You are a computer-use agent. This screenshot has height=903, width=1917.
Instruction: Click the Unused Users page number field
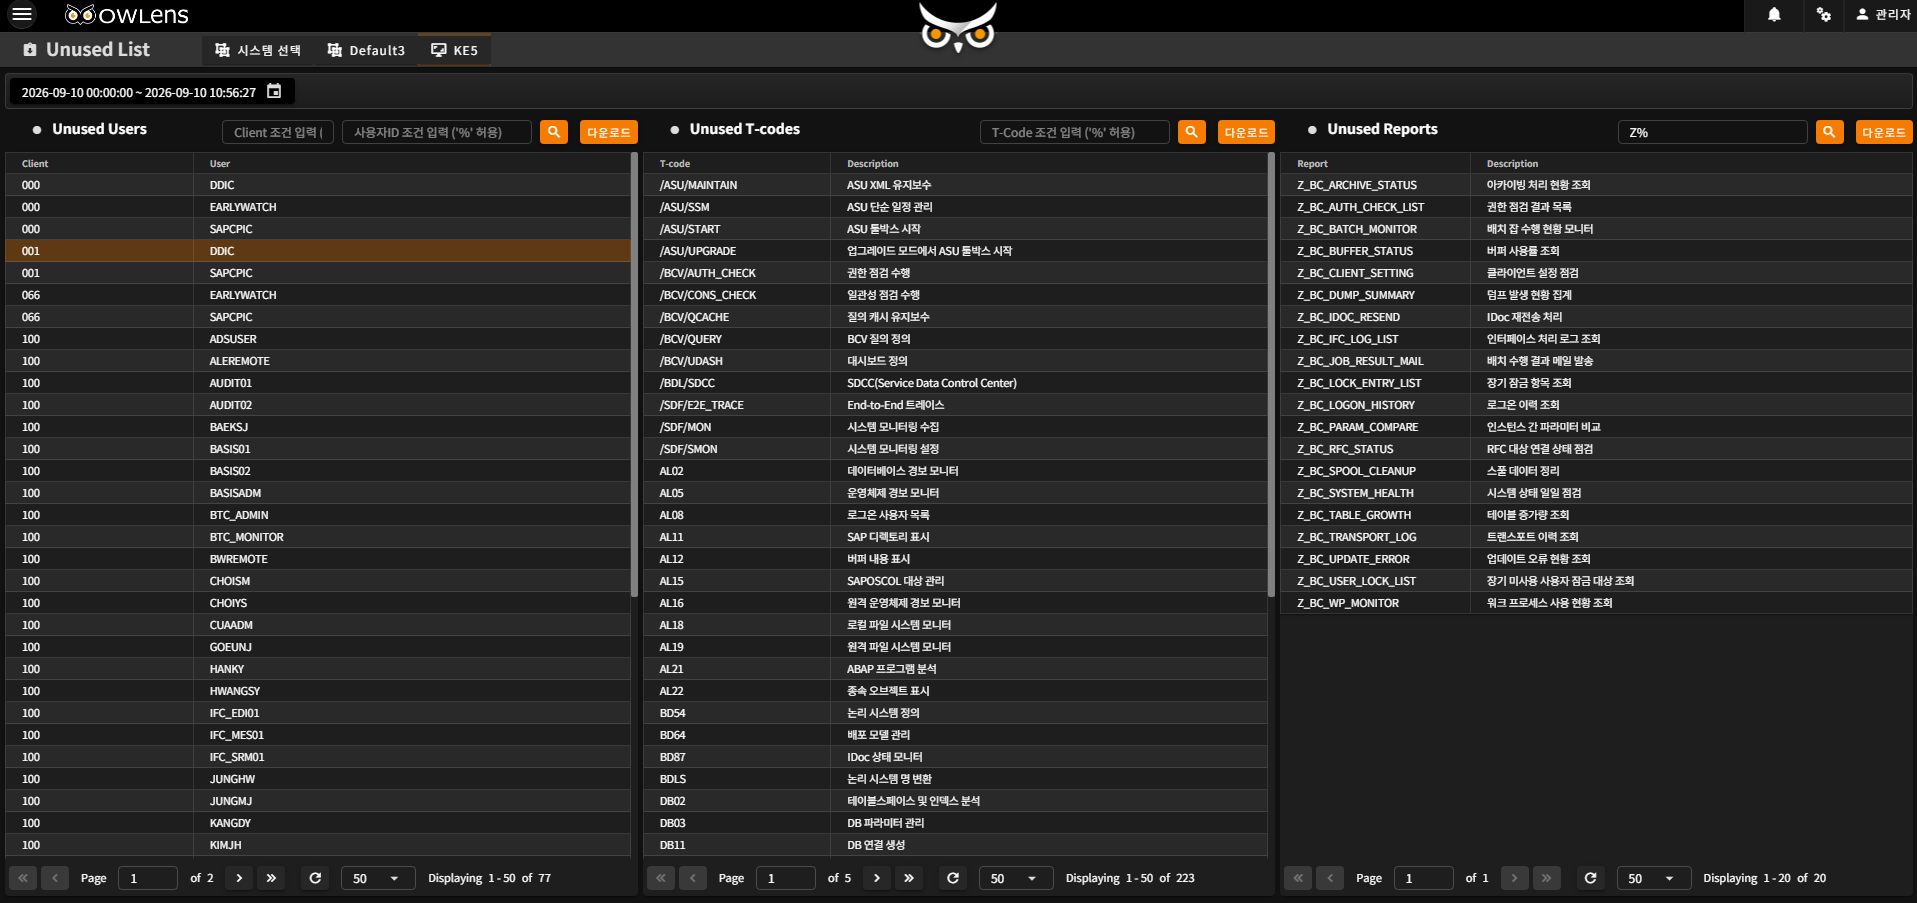148,878
